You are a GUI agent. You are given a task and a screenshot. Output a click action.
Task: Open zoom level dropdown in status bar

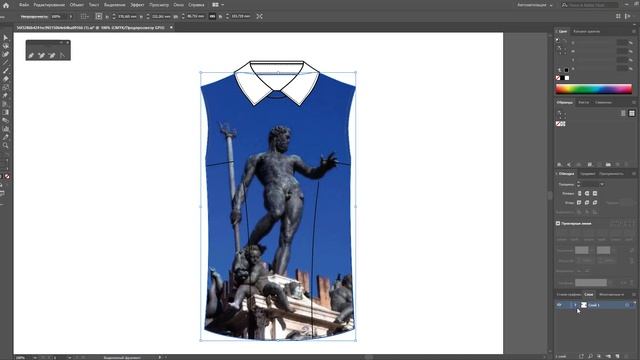pos(35,358)
